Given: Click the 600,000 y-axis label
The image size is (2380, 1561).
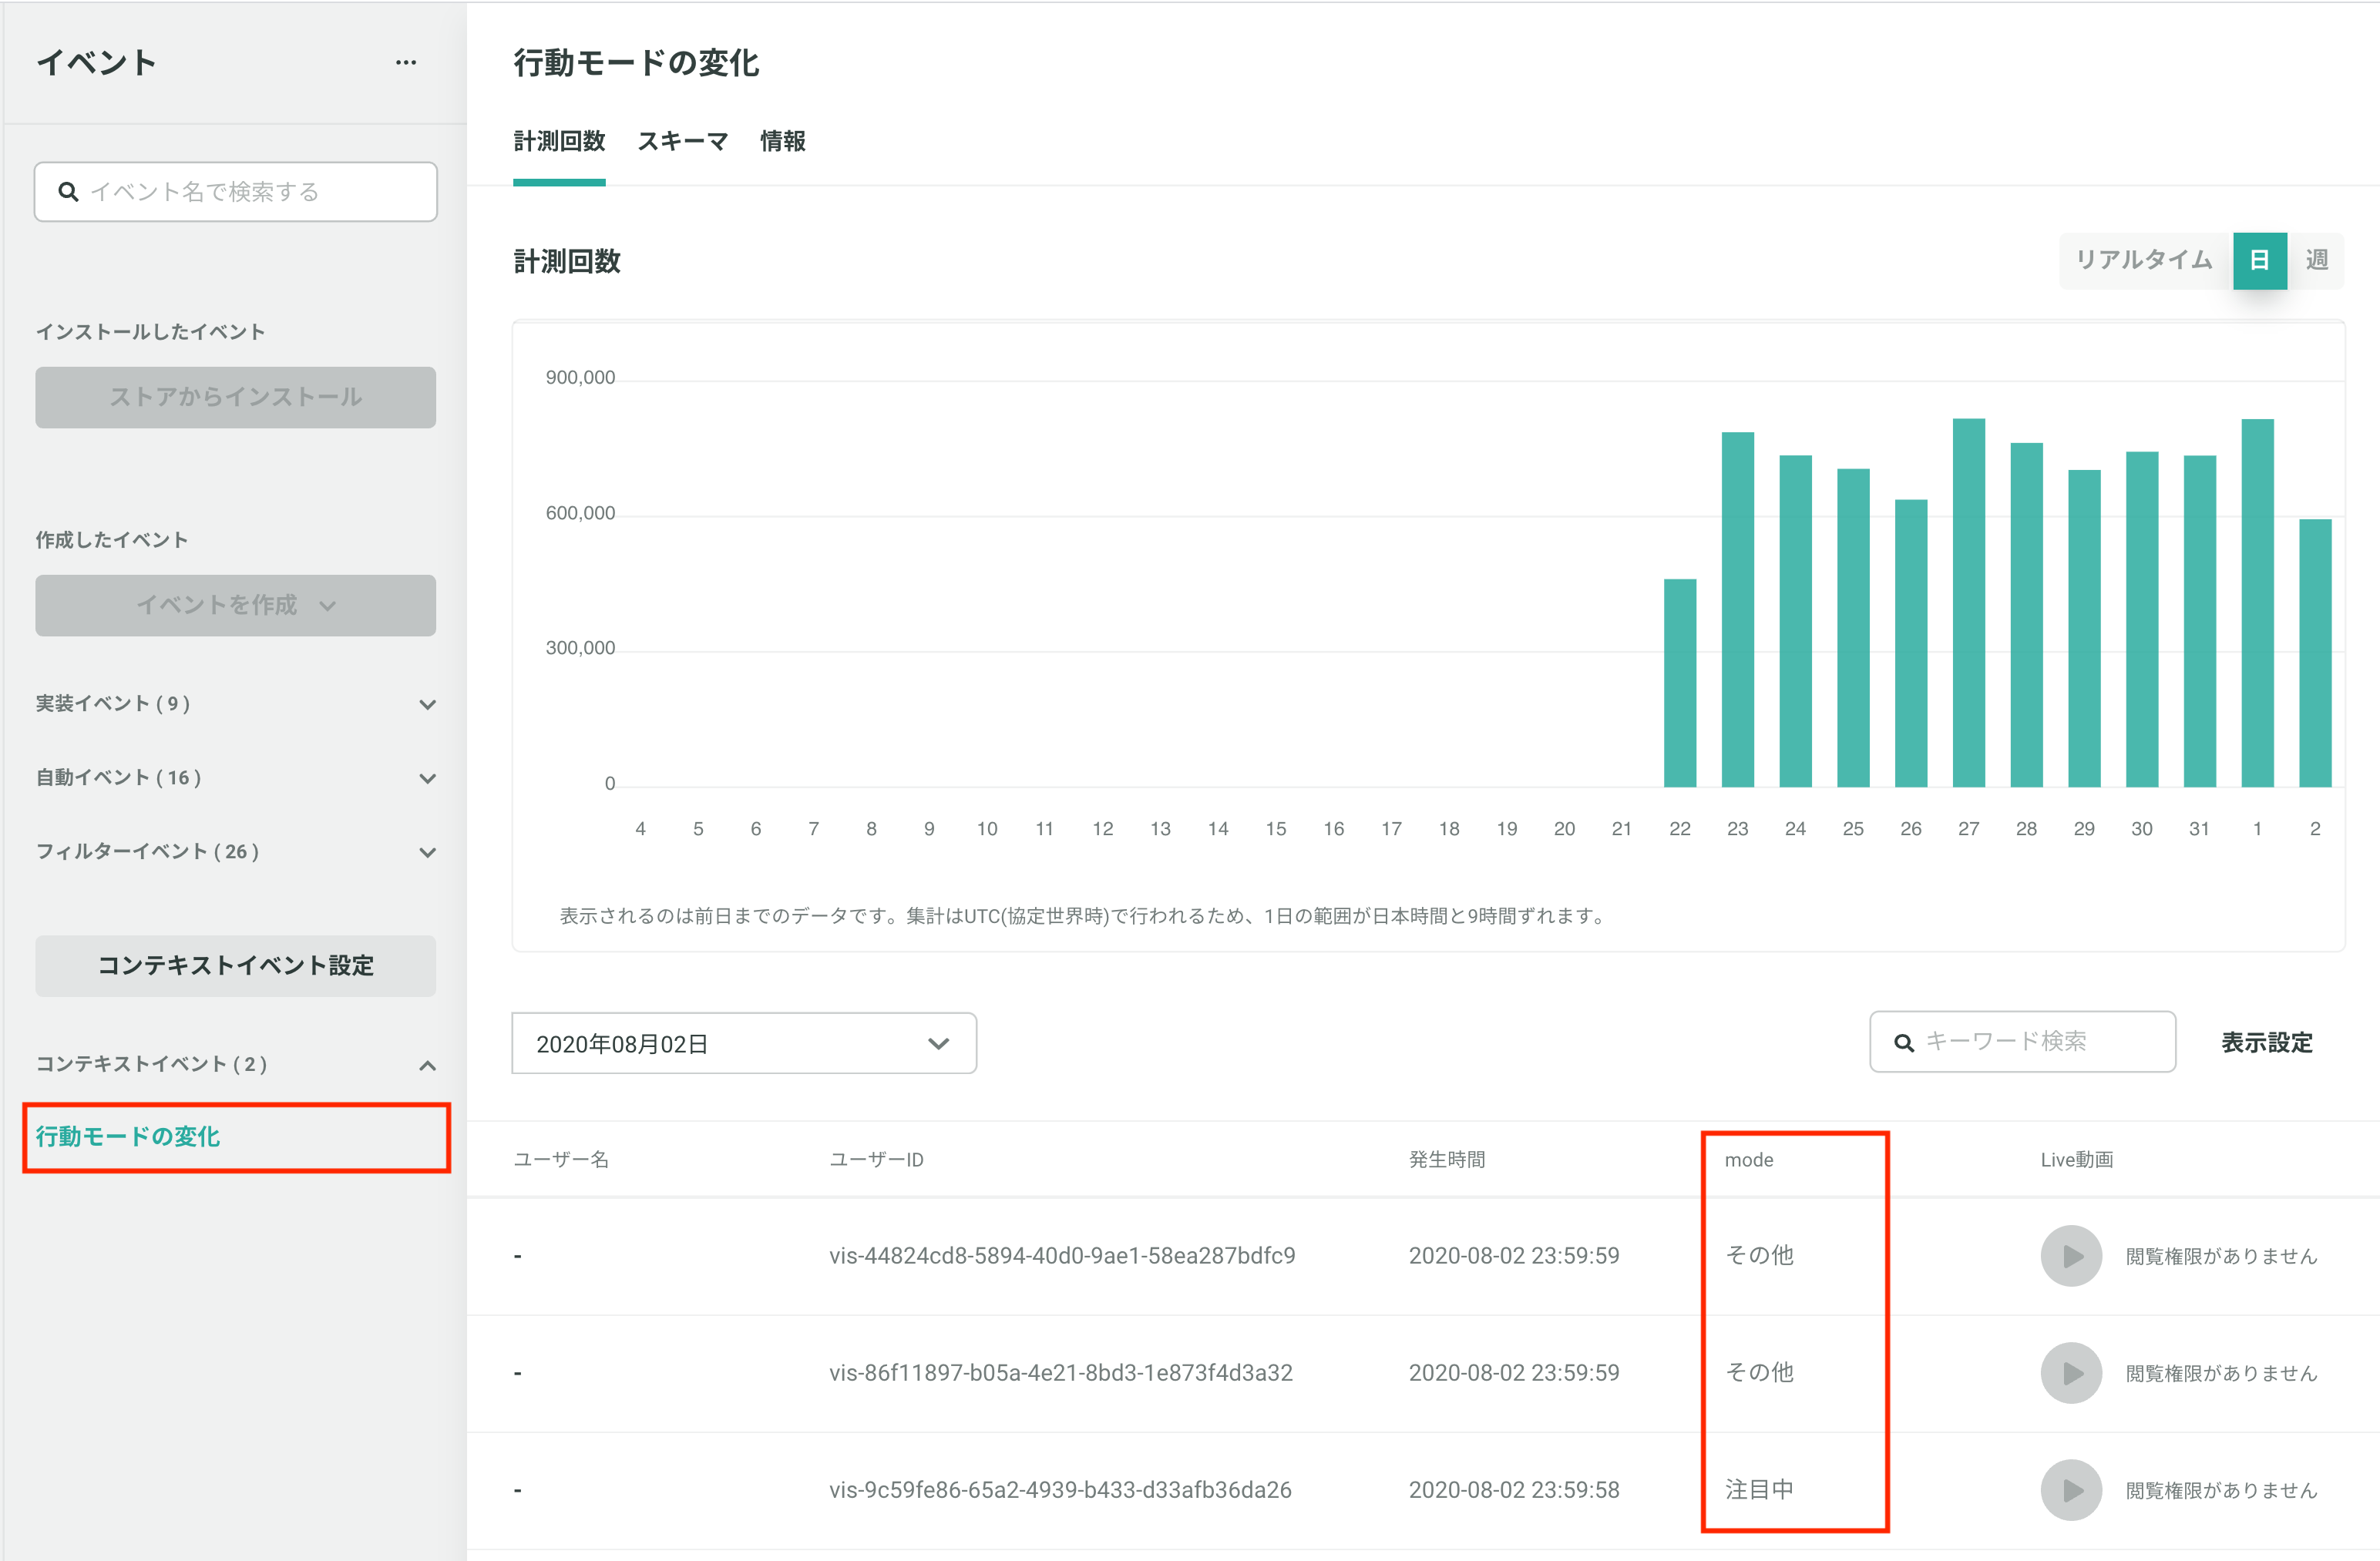Looking at the screenshot, I should pyautogui.click(x=580, y=513).
